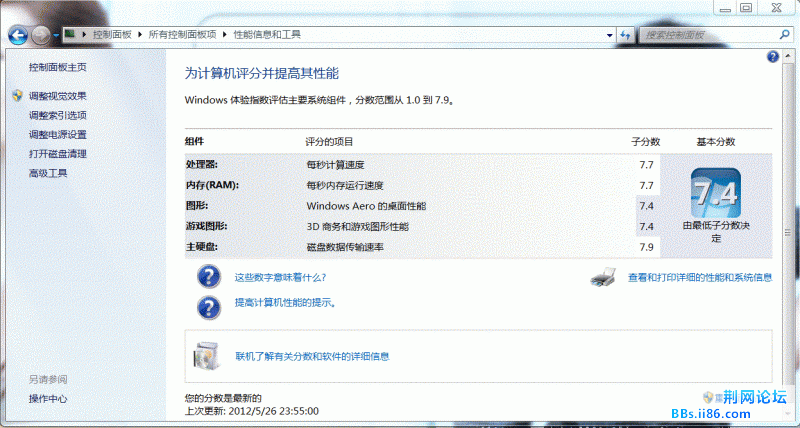Screen dimensions: 800x428
Task: Click the 处理器 row label
Action: [202, 164]
